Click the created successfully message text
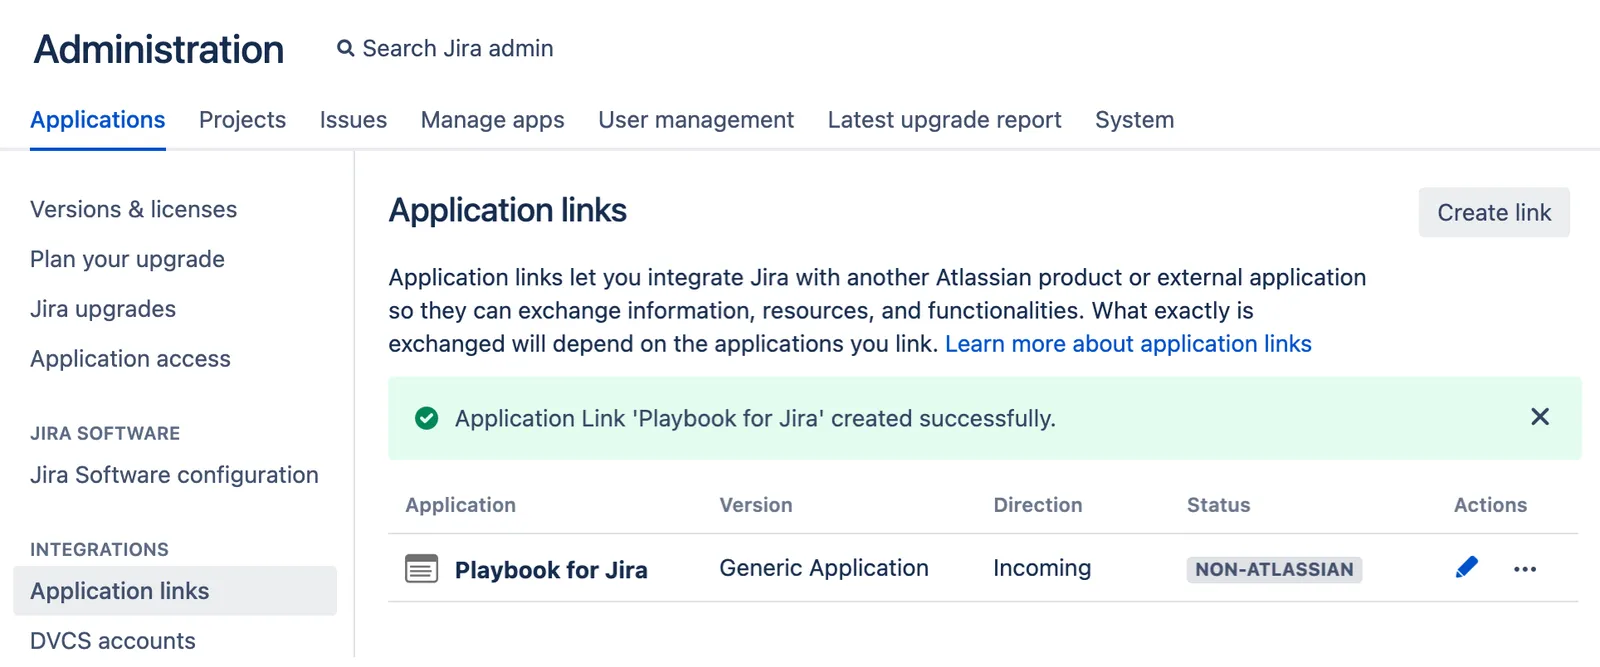The width and height of the screenshot is (1600, 667). 755,418
